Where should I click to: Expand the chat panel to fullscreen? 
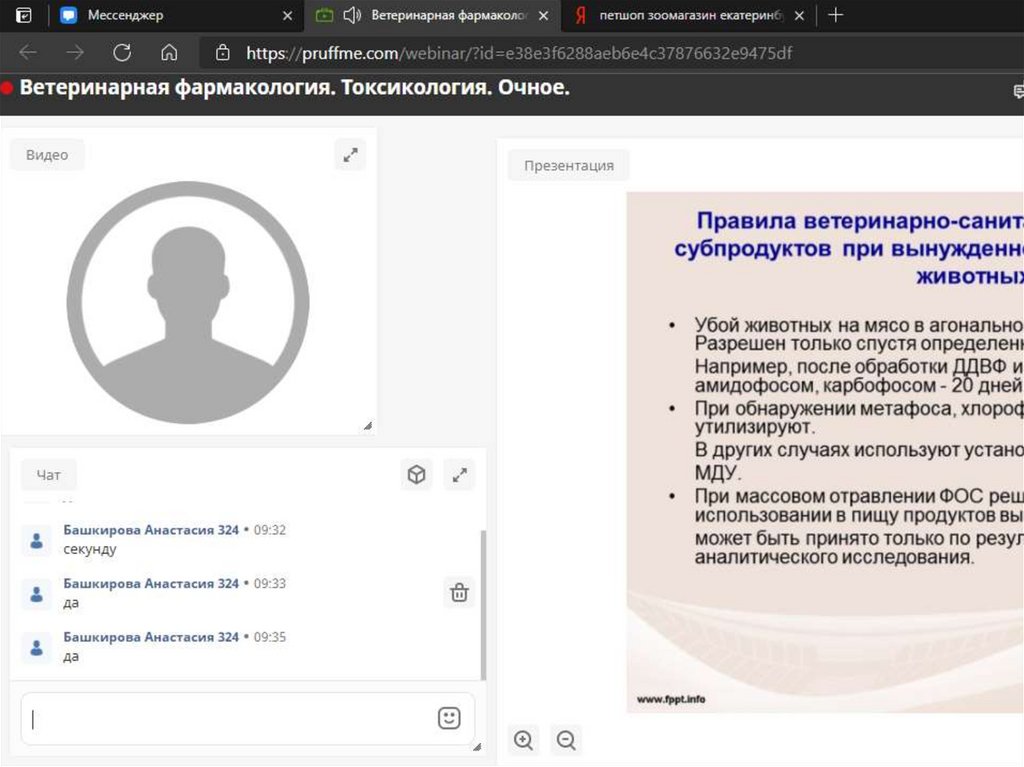(459, 476)
